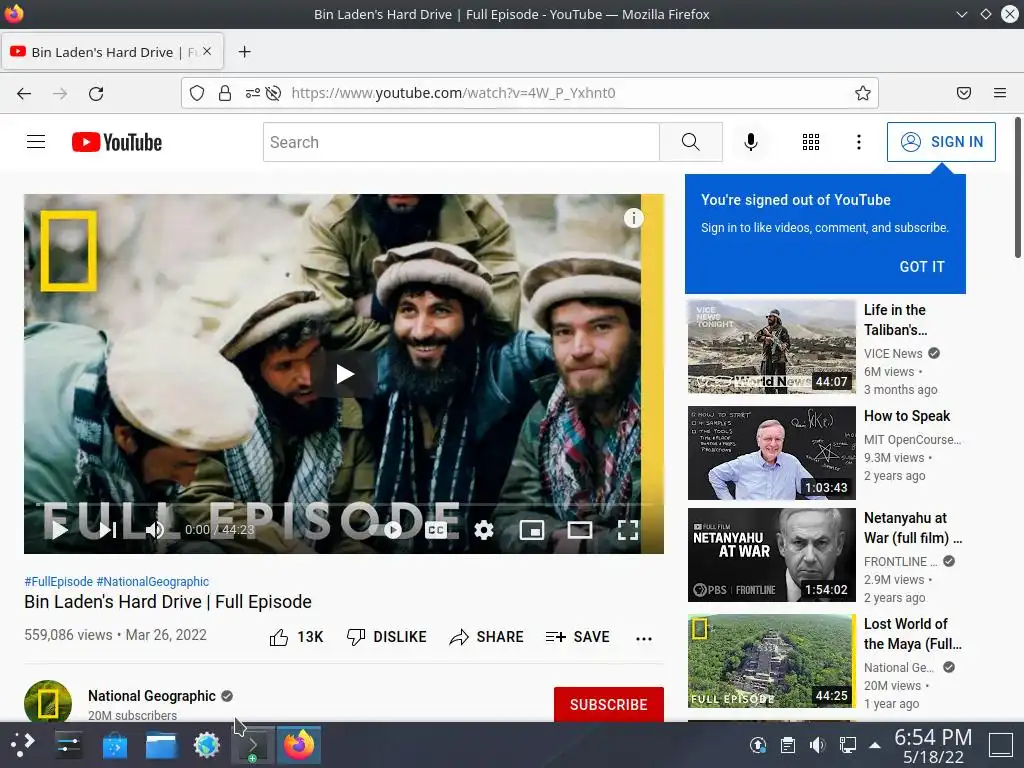Open the YouTube guide hamburger menu
1024x768 pixels.
[x=36, y=142]
